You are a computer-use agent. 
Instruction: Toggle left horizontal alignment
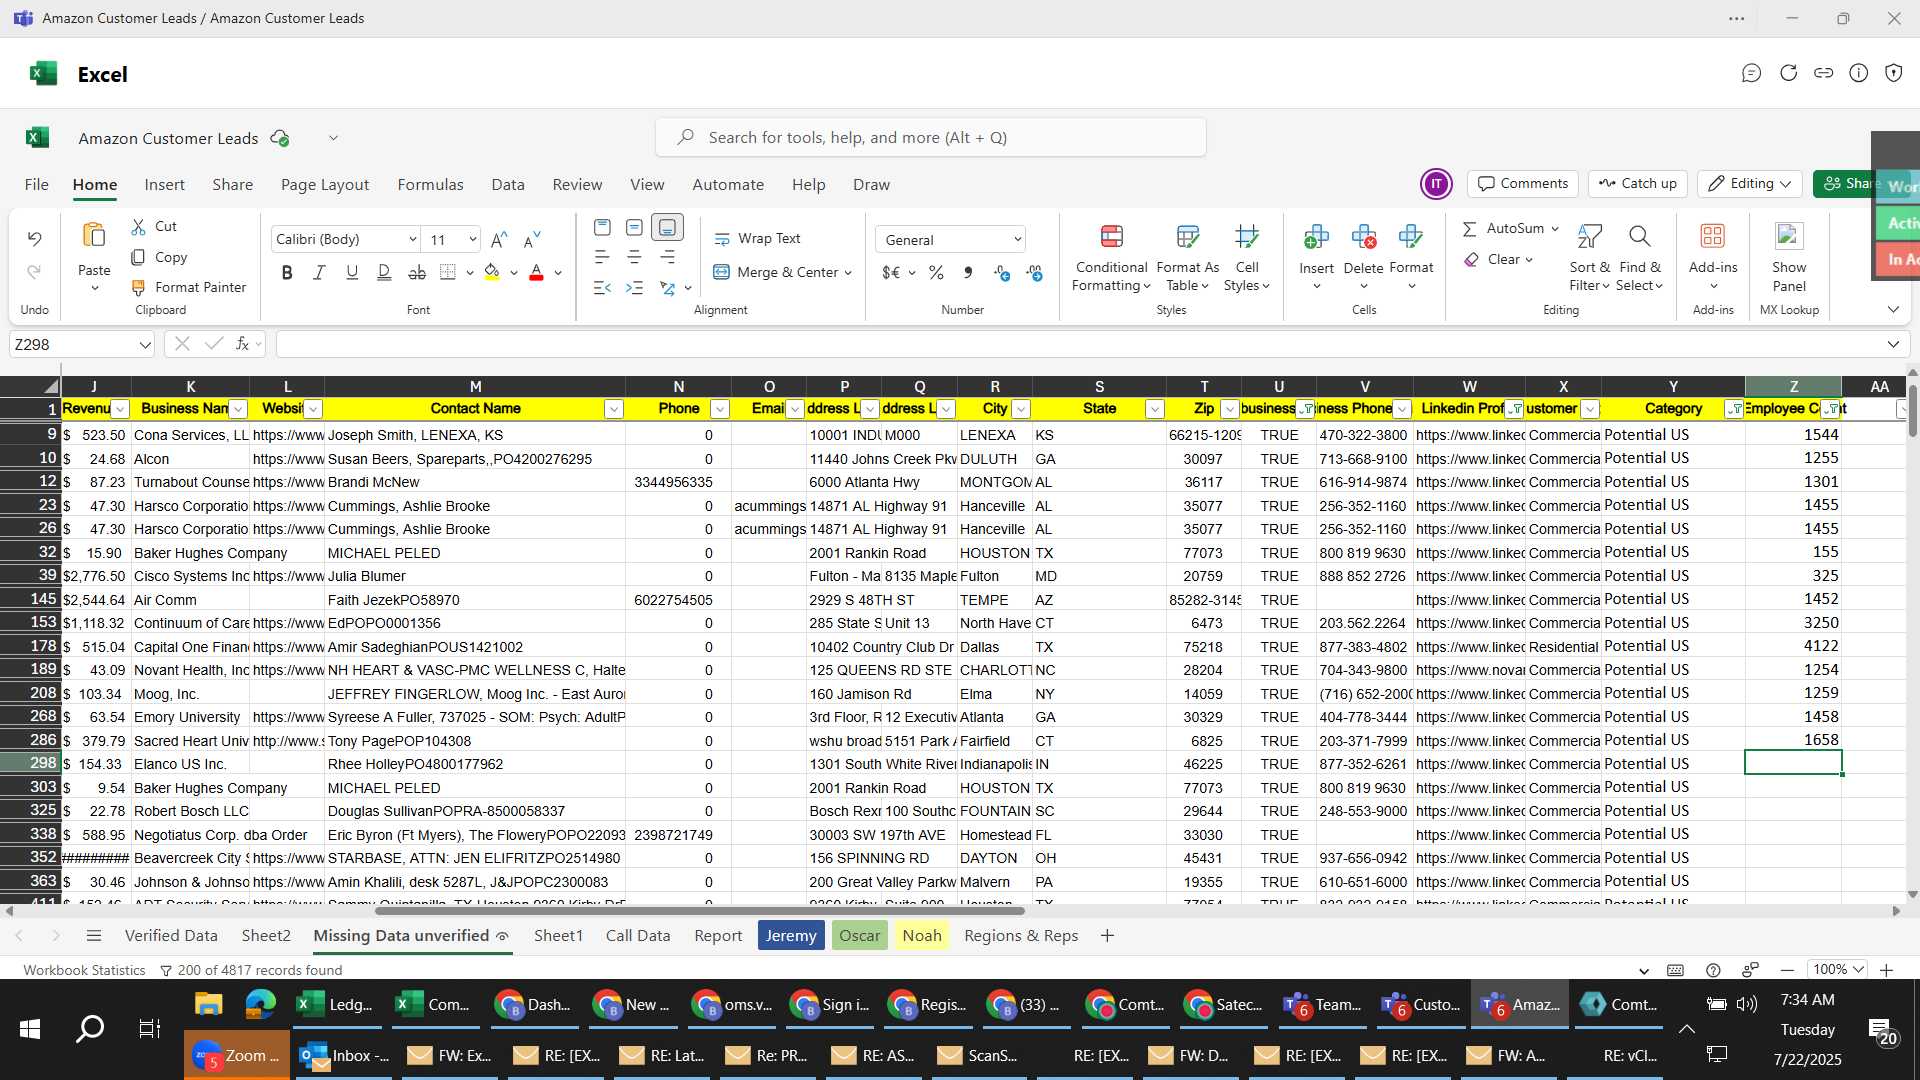click(602, 257)
